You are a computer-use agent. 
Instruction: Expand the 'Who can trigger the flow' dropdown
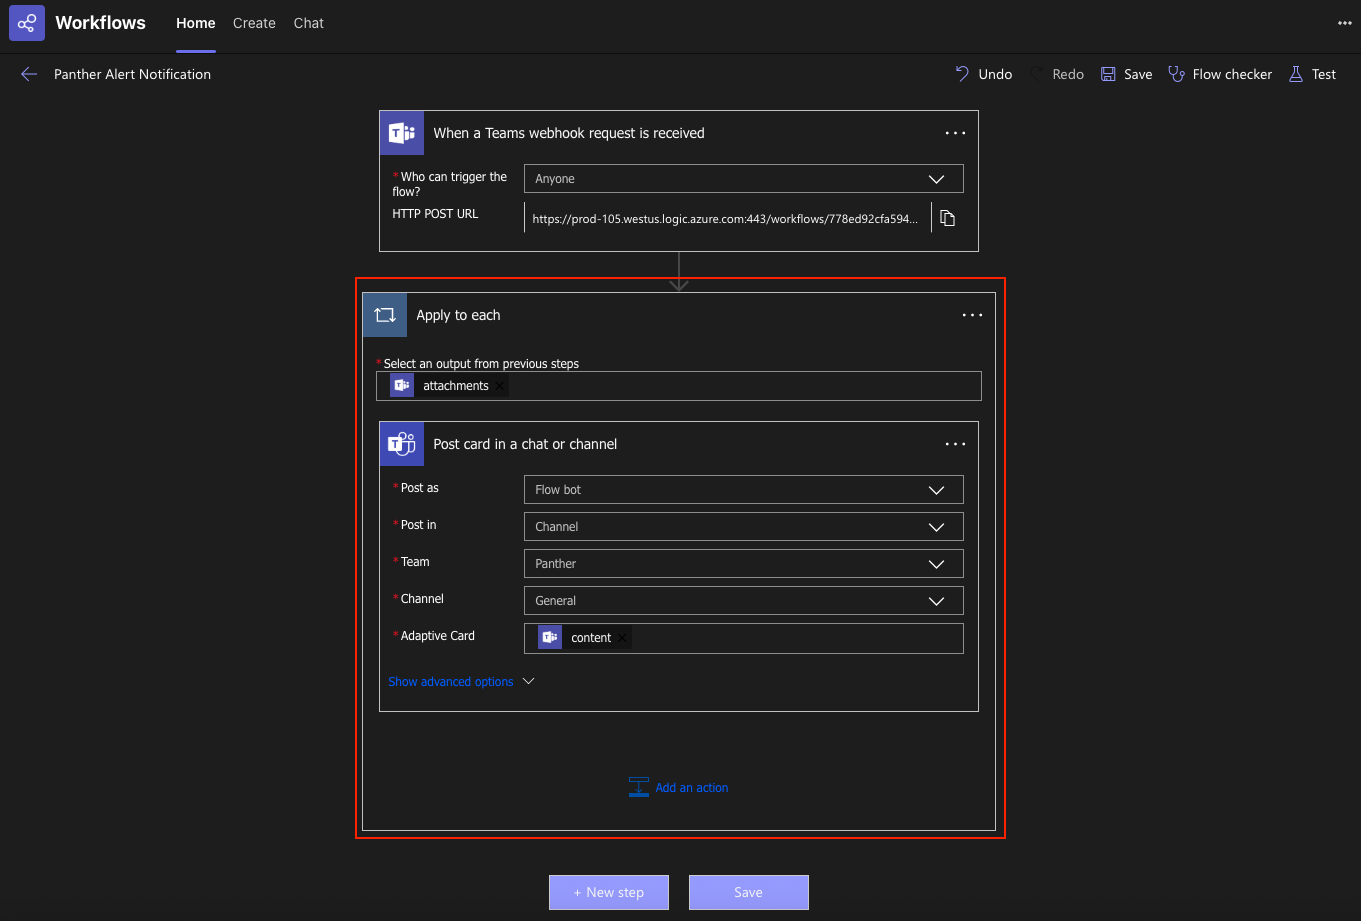(743, 179)
